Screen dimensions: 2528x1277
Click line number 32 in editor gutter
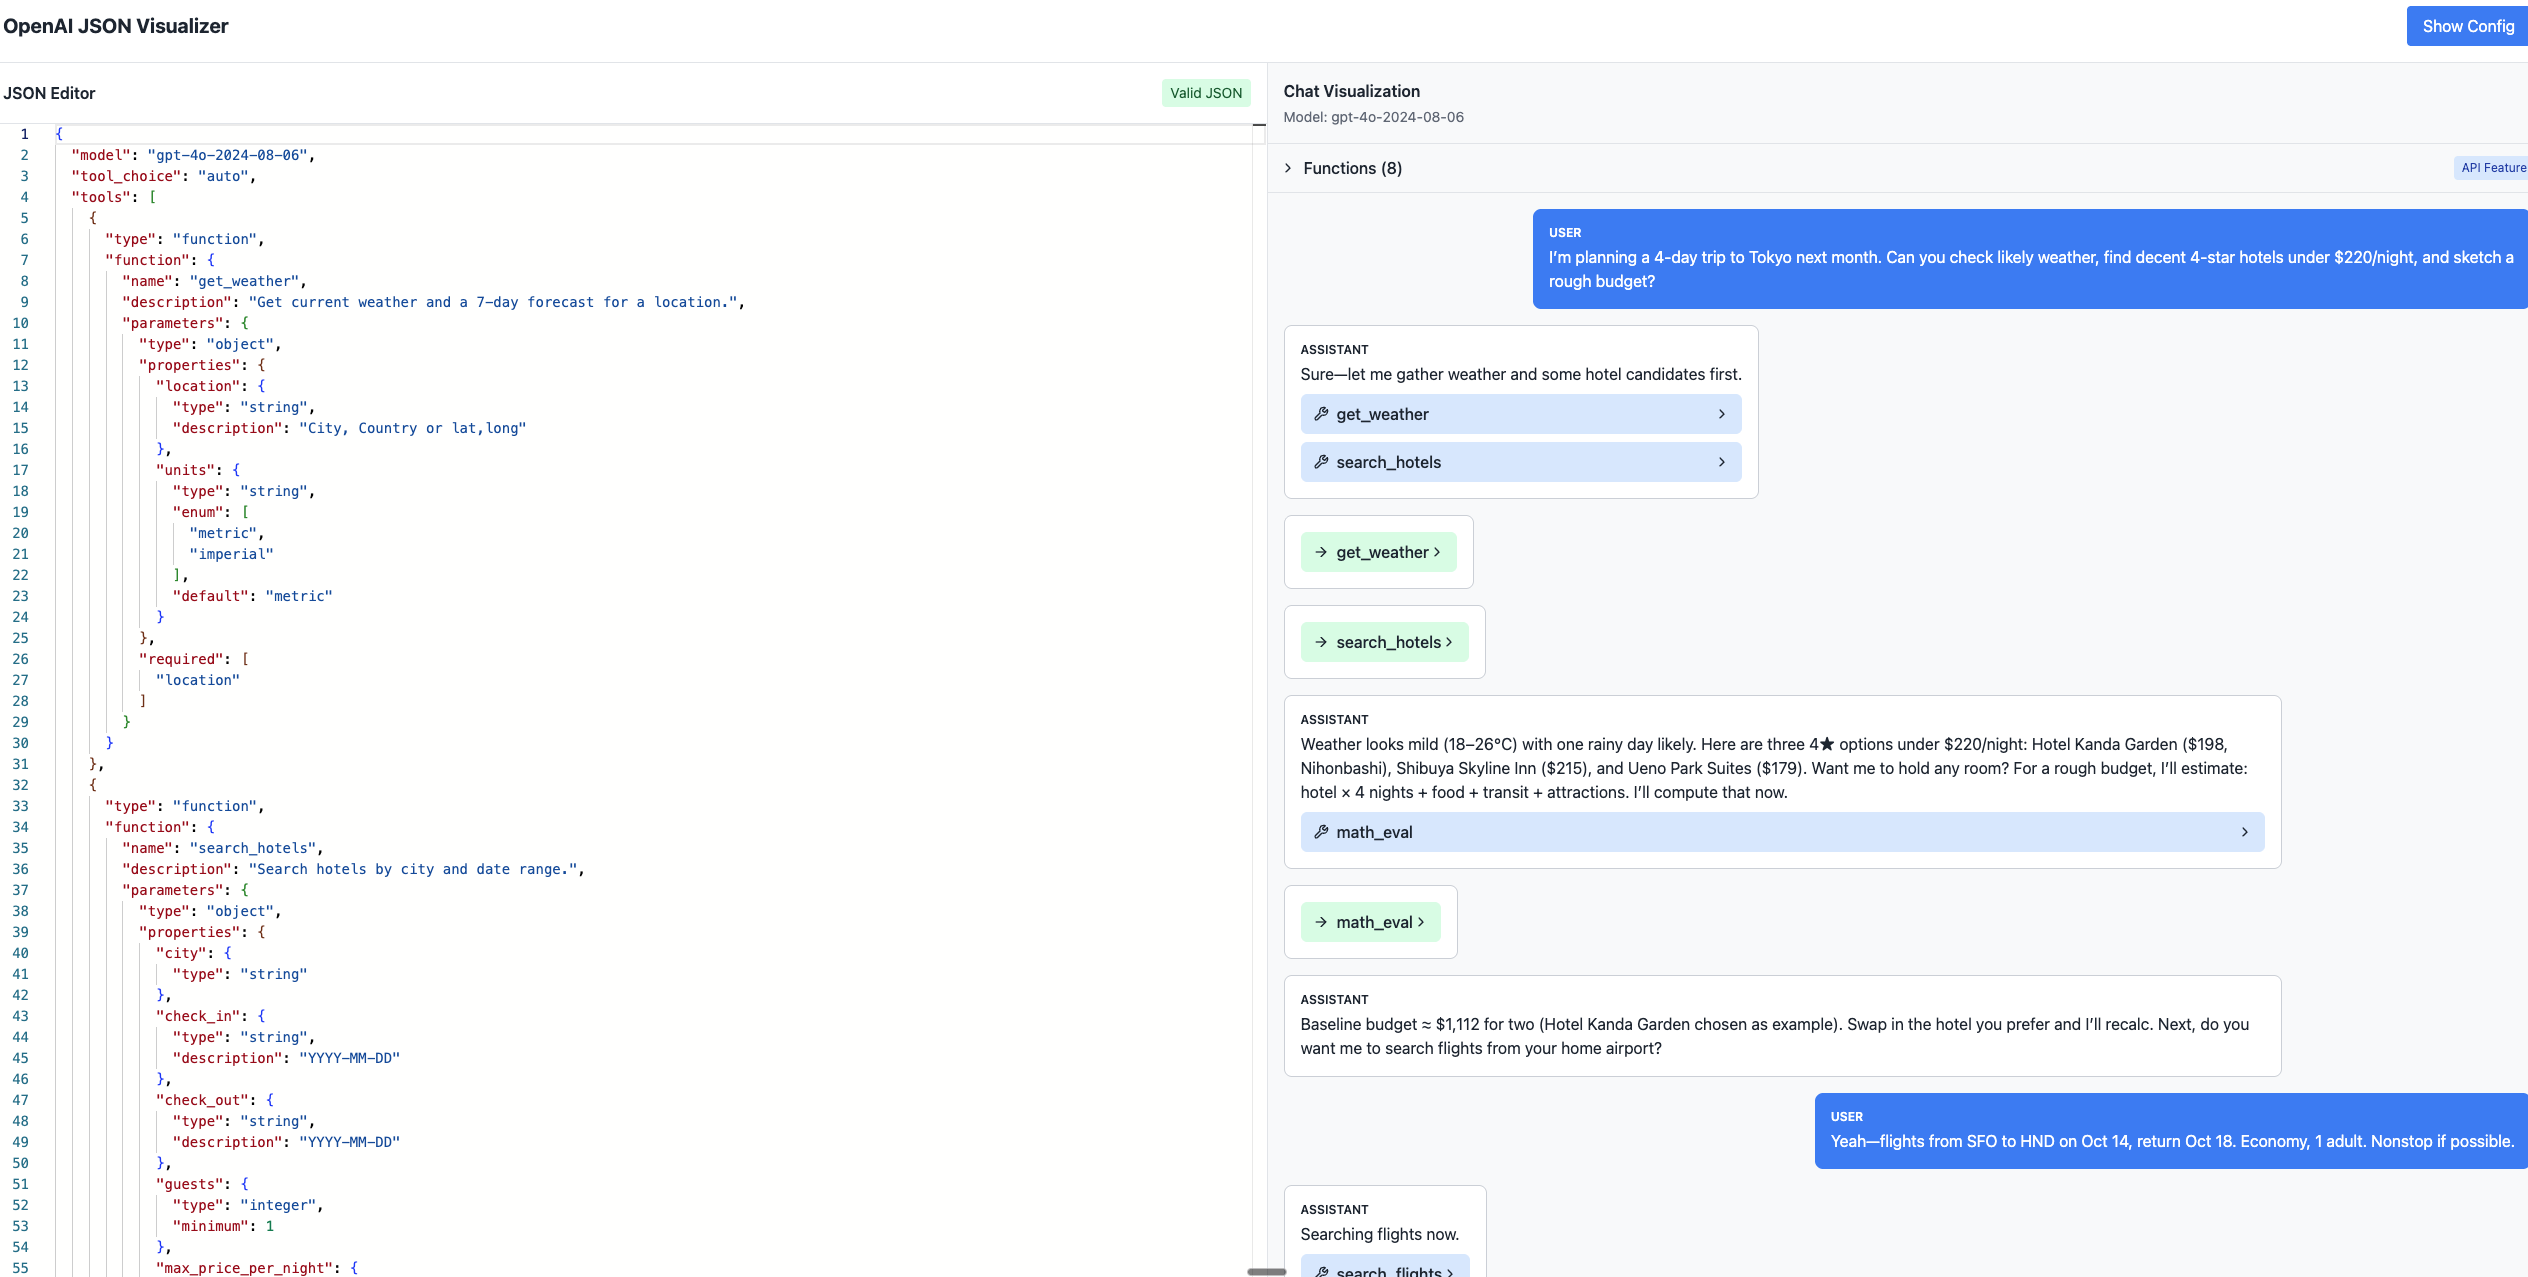pos(20,785)
